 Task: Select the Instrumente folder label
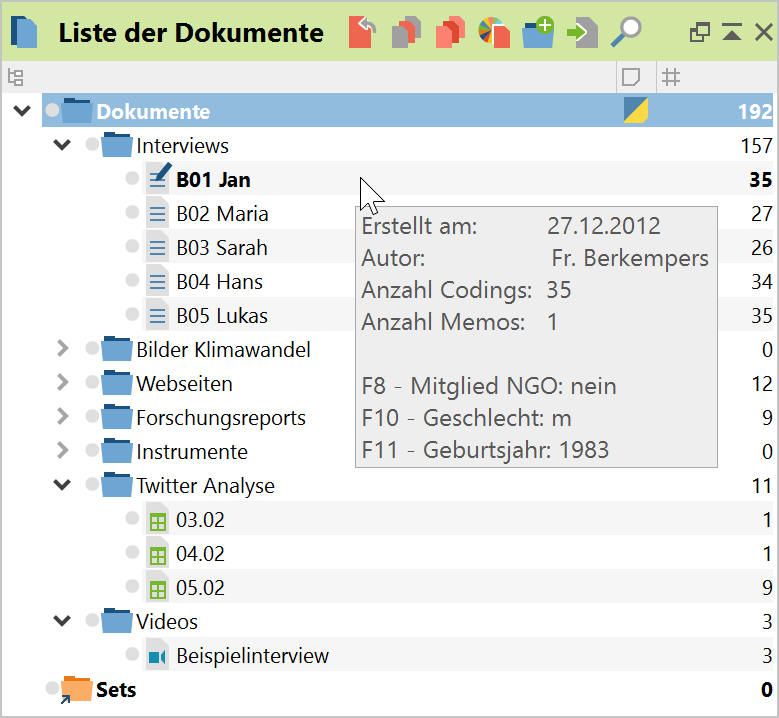[x=192, y=452]
